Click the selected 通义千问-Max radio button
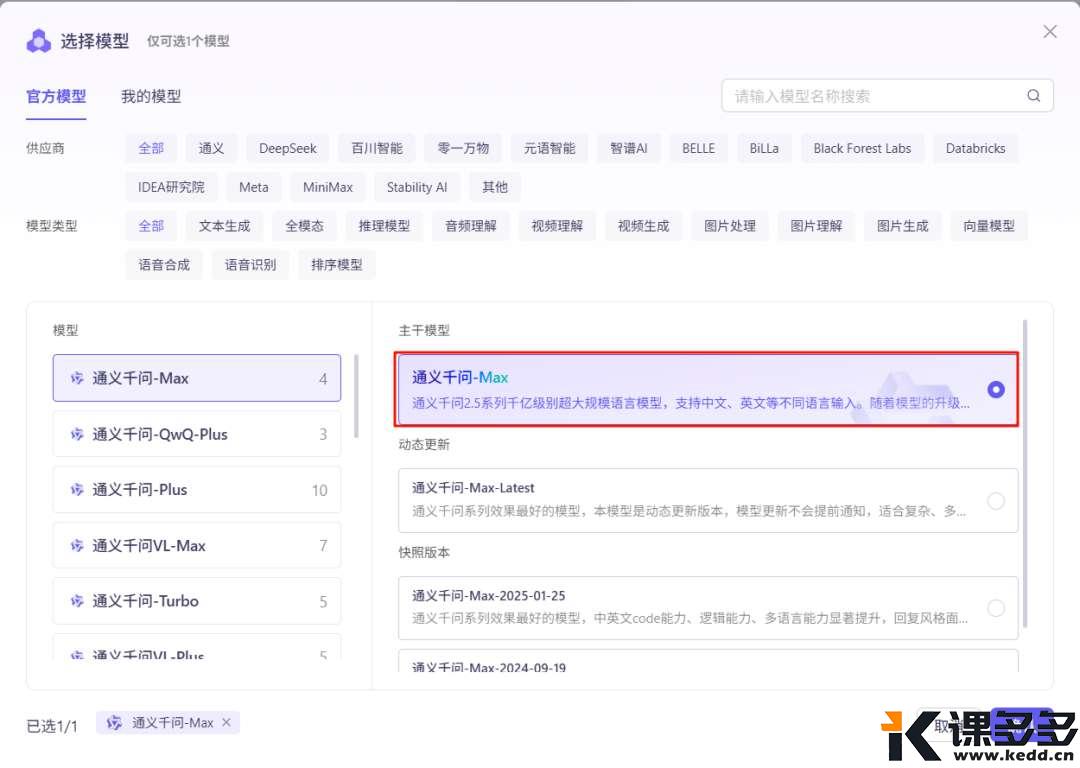 (x=996, y=391)
